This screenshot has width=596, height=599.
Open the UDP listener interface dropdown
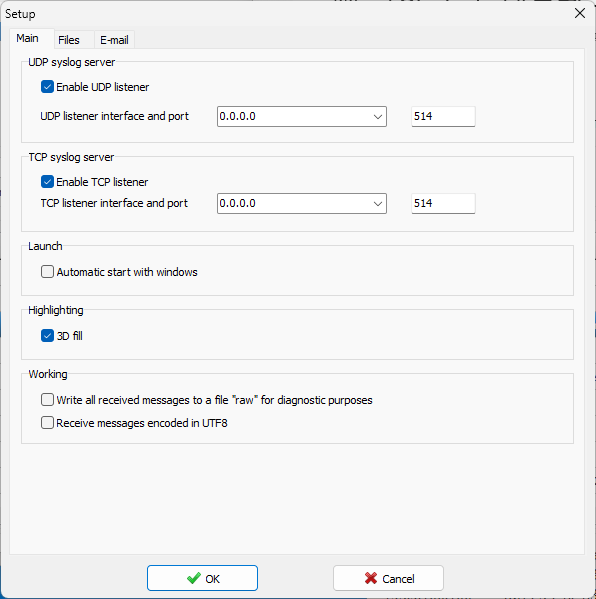[302, 117]
